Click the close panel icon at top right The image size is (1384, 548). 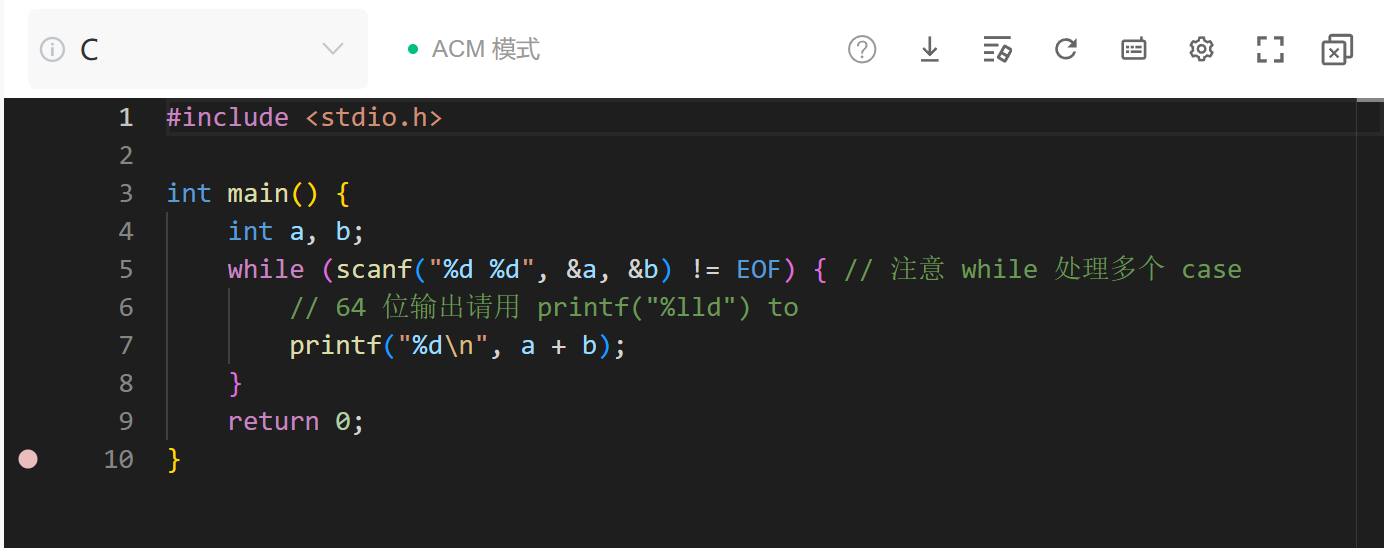1337,49
